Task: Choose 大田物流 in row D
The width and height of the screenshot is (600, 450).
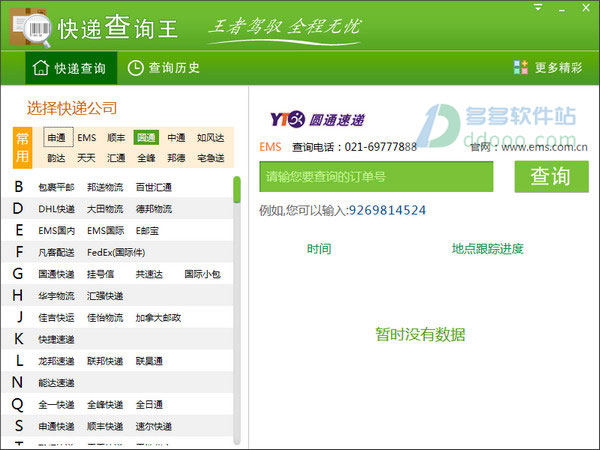Action: 105,209
